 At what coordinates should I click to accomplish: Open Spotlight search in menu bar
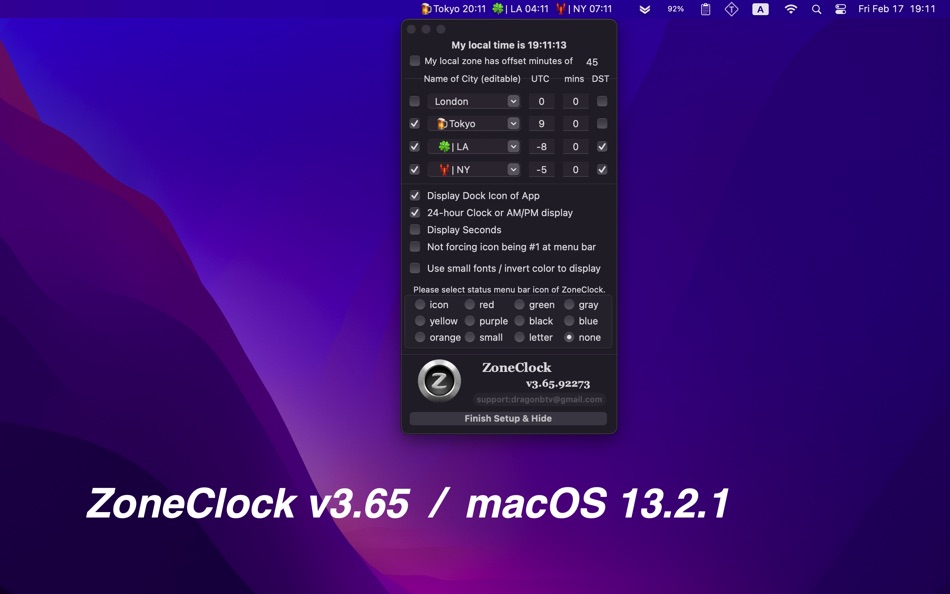pyautogui.click(x=816, y=9)
